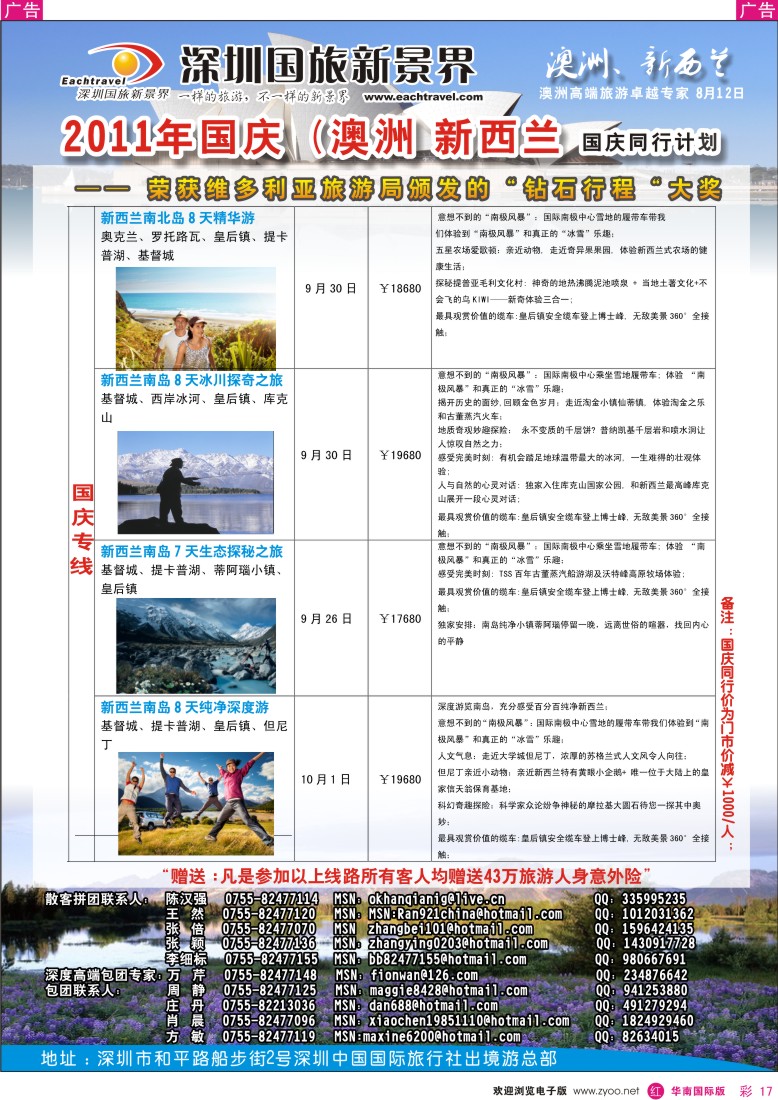Click the 赠送43万旅游人身意外险 promo line
778x1100 pixels.
click(x=406, y=876)
